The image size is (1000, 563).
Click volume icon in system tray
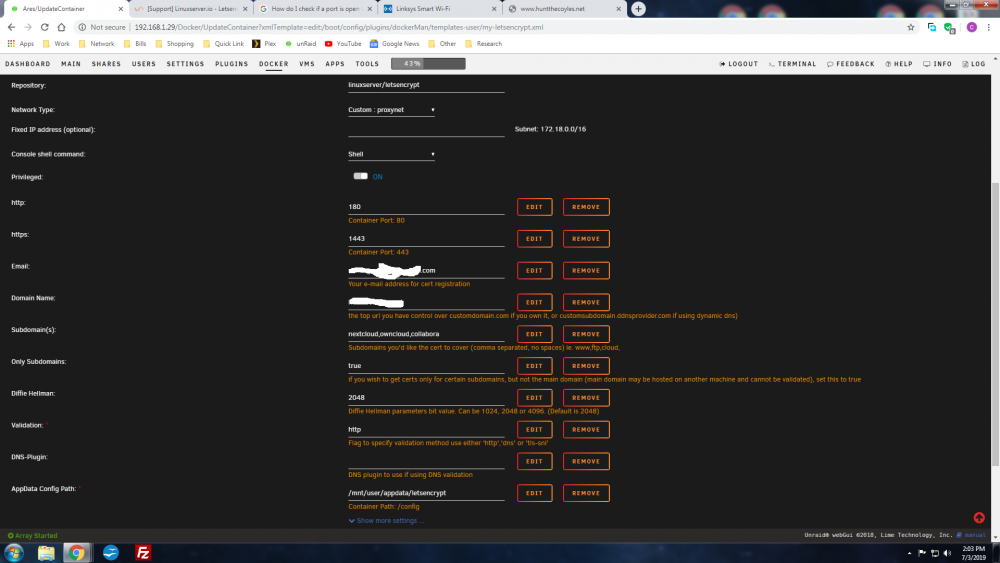coord(947,553)
